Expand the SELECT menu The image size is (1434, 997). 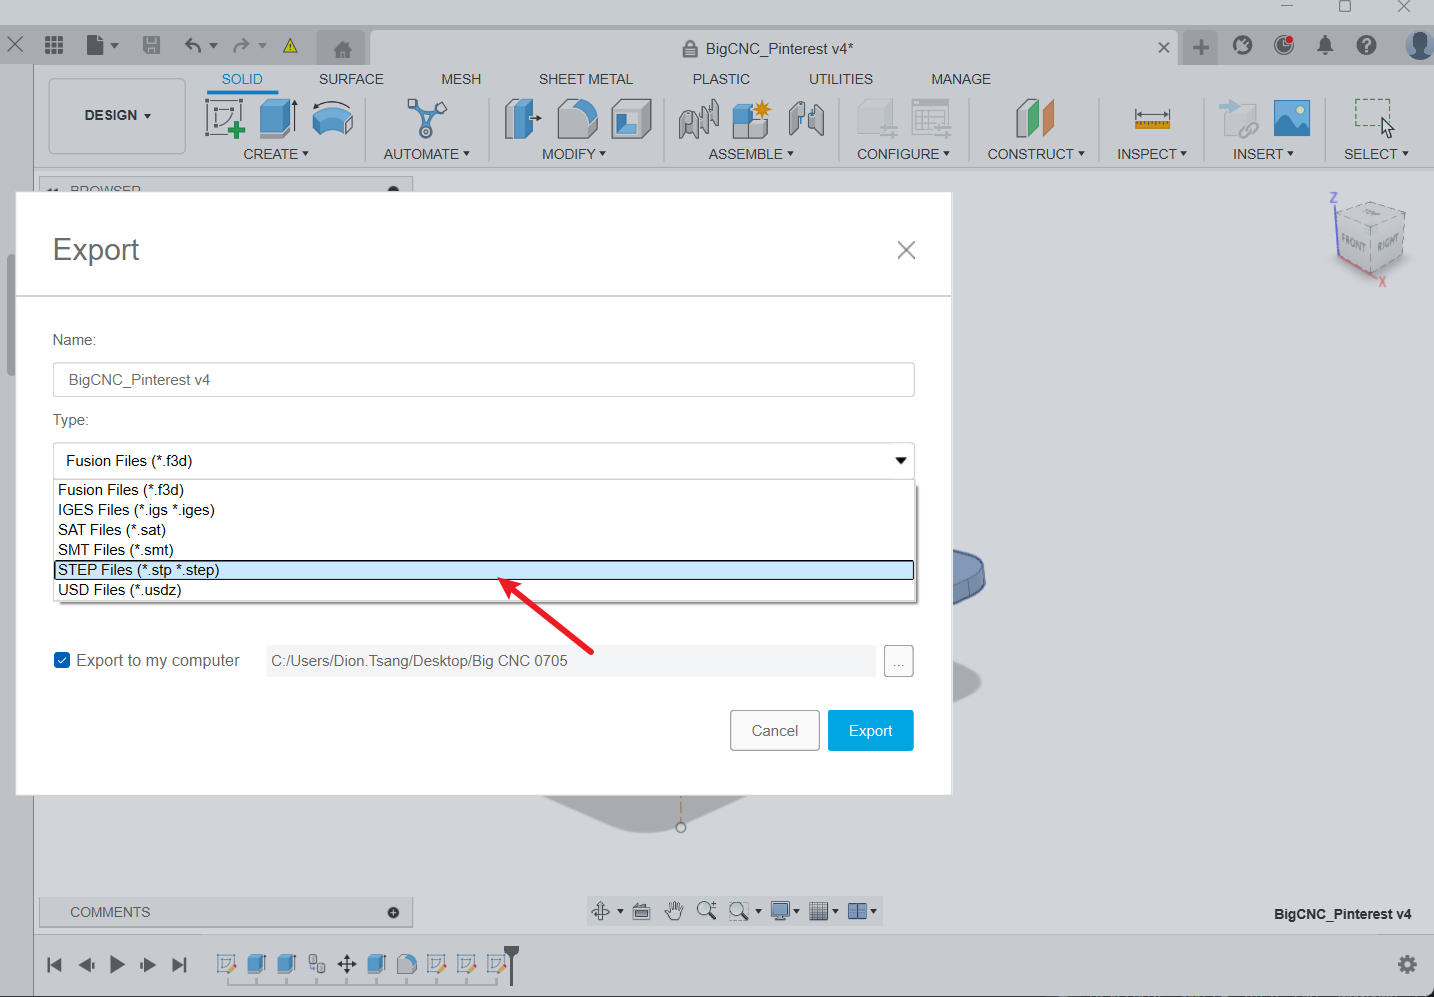click(1376, 154)
